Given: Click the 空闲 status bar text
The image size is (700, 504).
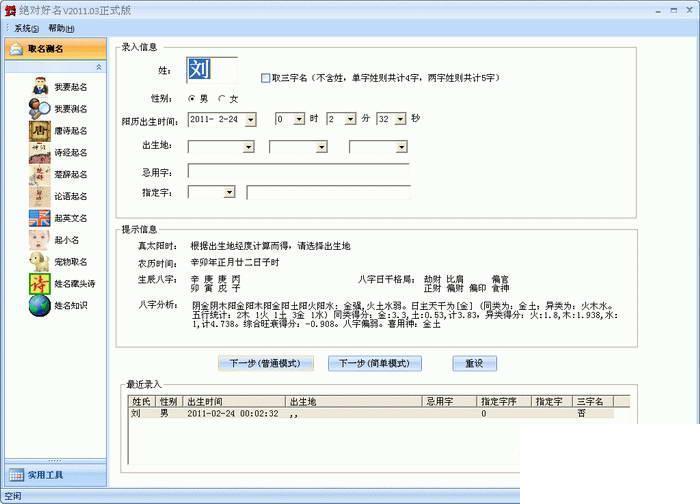Looking at the screenshot, I should tap(13, 496).
